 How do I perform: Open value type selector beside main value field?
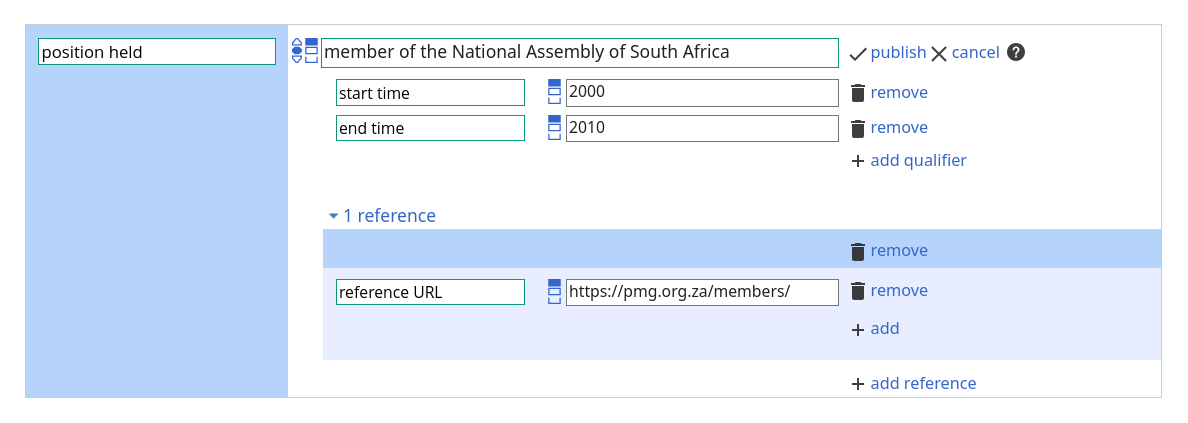(311, 52)
